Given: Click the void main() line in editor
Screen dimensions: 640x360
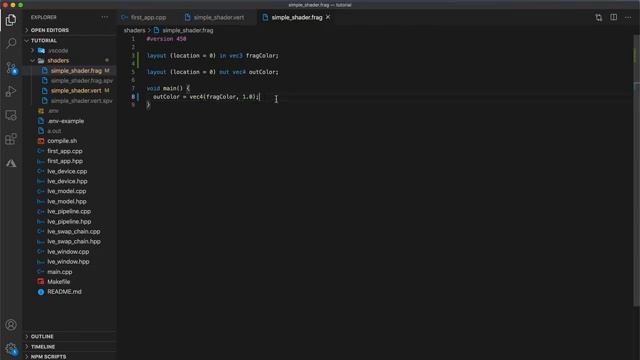Looking at the screenshot, I should point(168,88).
